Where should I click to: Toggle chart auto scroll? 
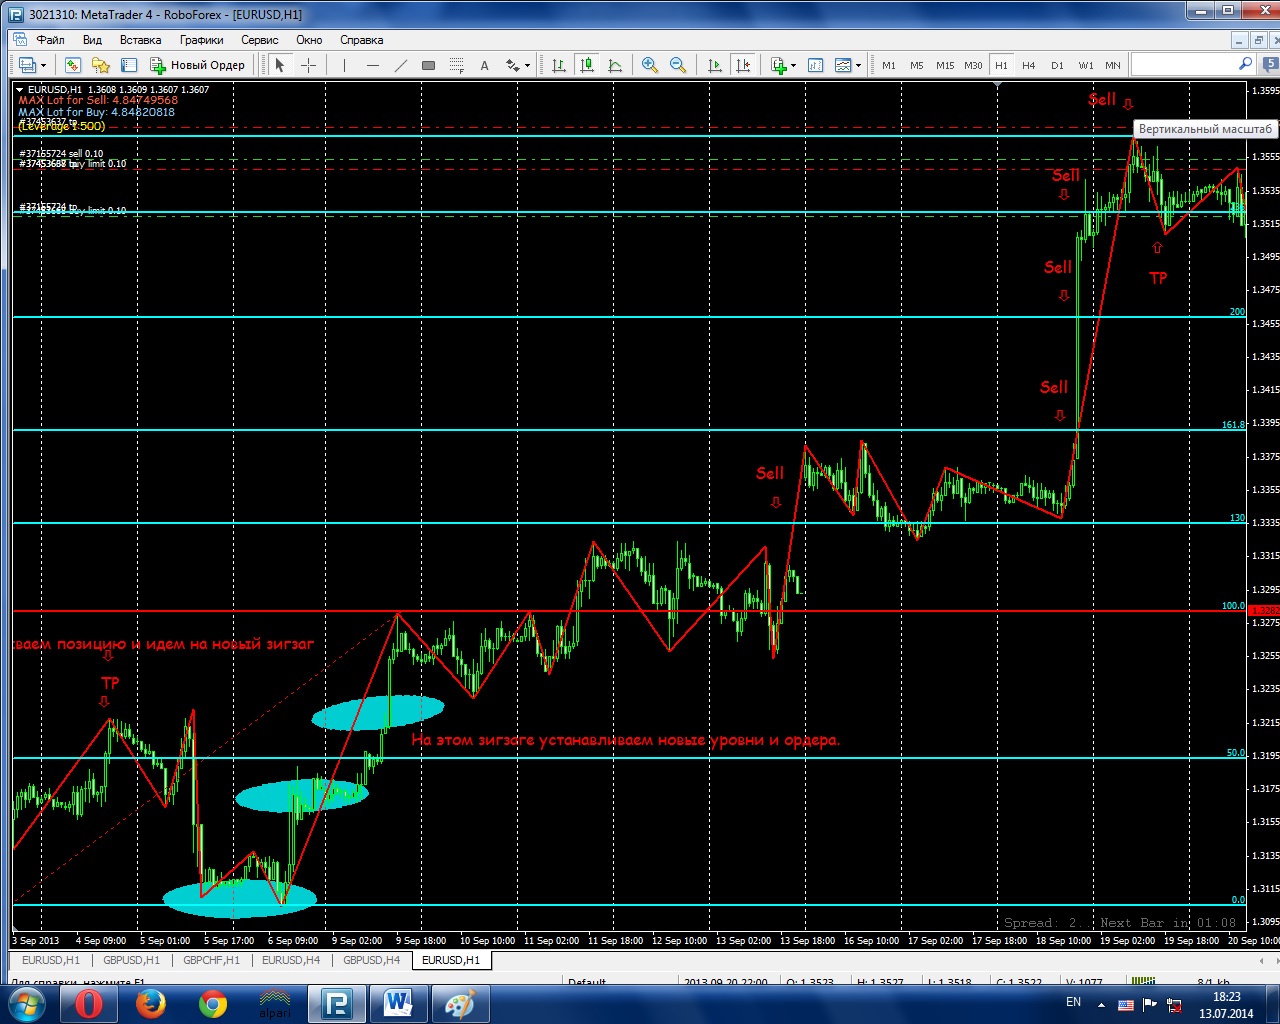coord(714,65)
